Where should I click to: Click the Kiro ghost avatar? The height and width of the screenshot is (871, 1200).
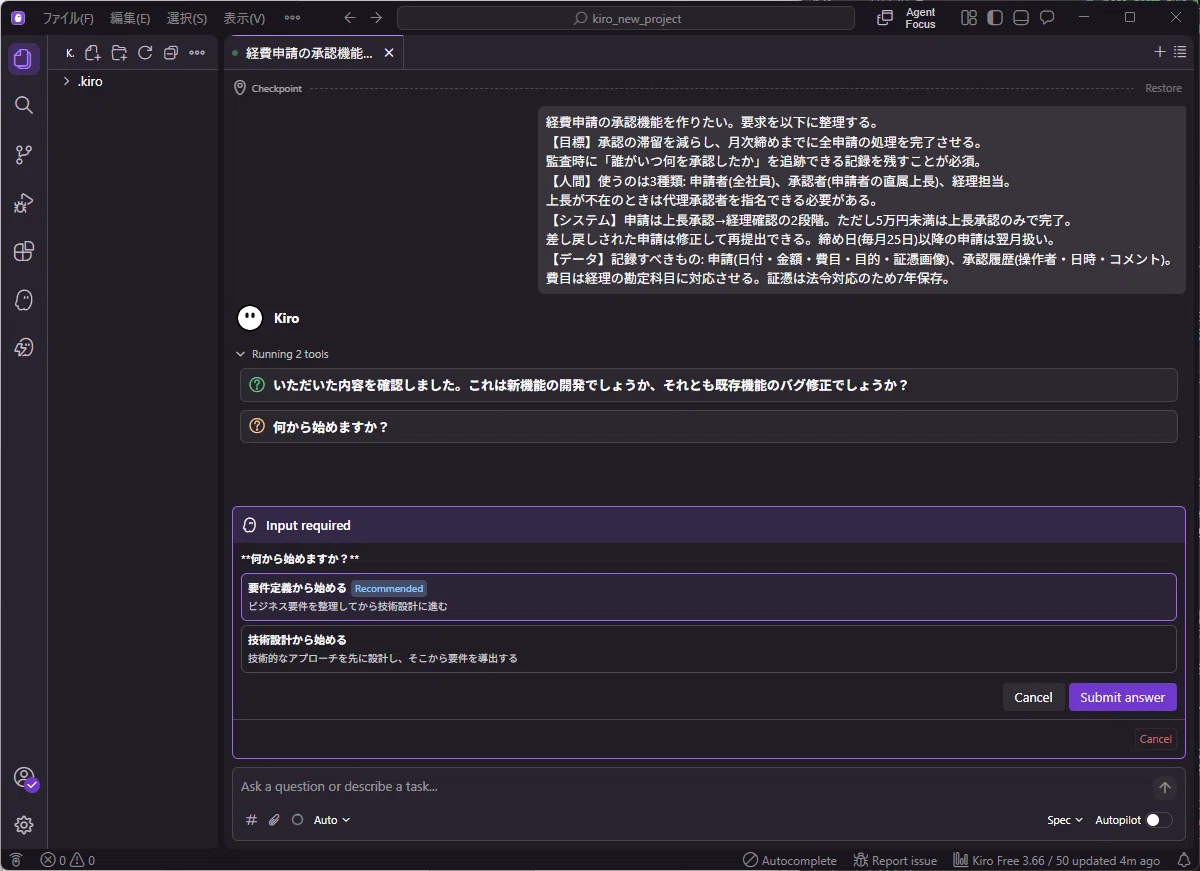[x=250, y=318]
